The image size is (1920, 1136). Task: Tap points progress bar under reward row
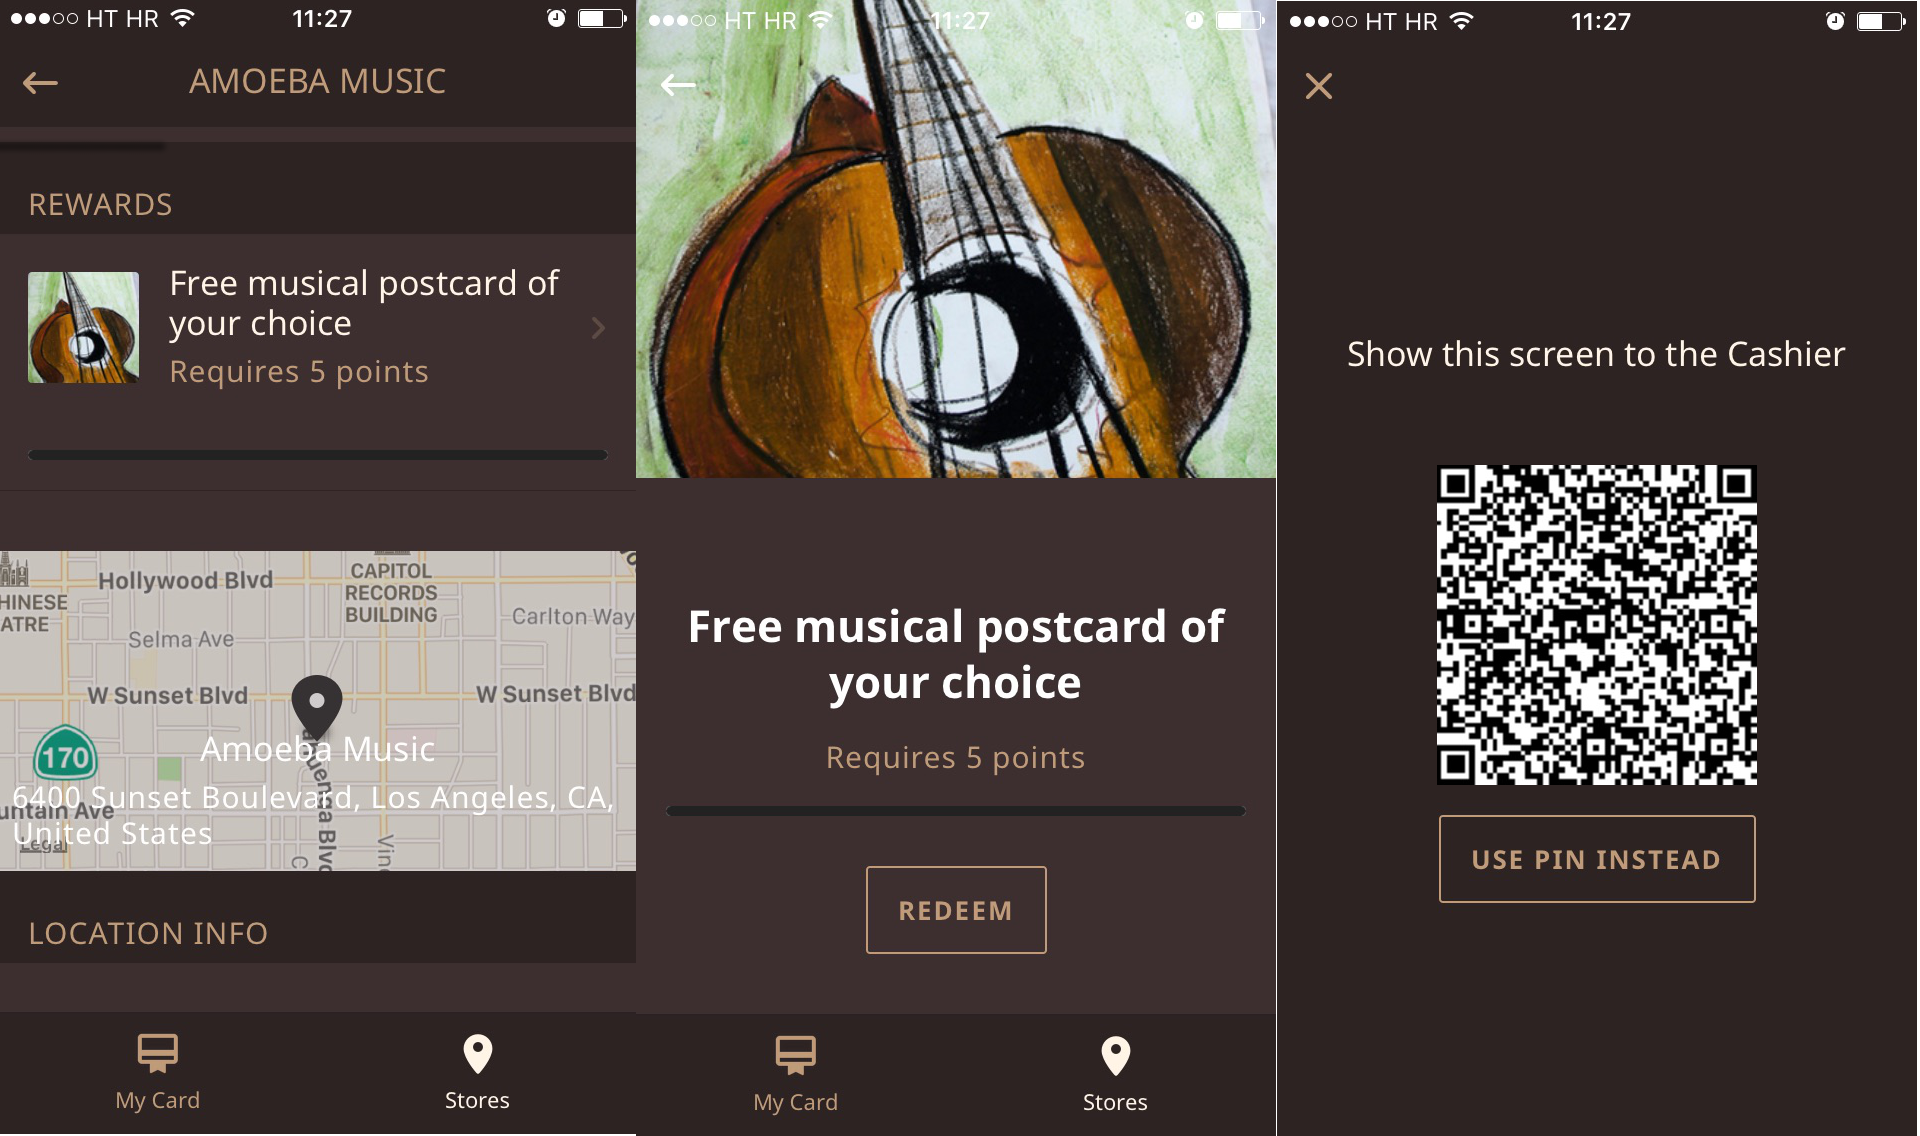click(x=318, y=455)
